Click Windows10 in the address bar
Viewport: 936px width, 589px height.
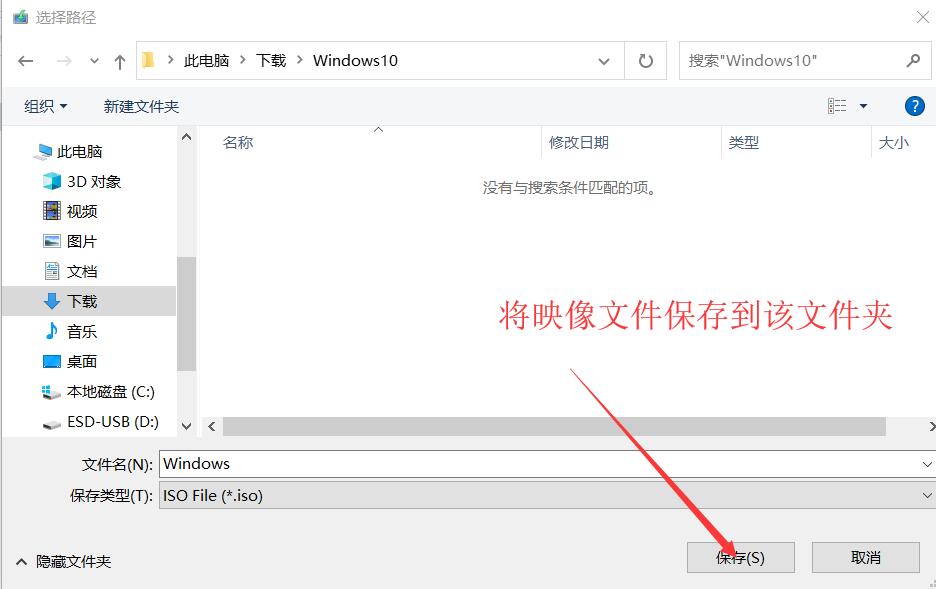tap(355, 60)
